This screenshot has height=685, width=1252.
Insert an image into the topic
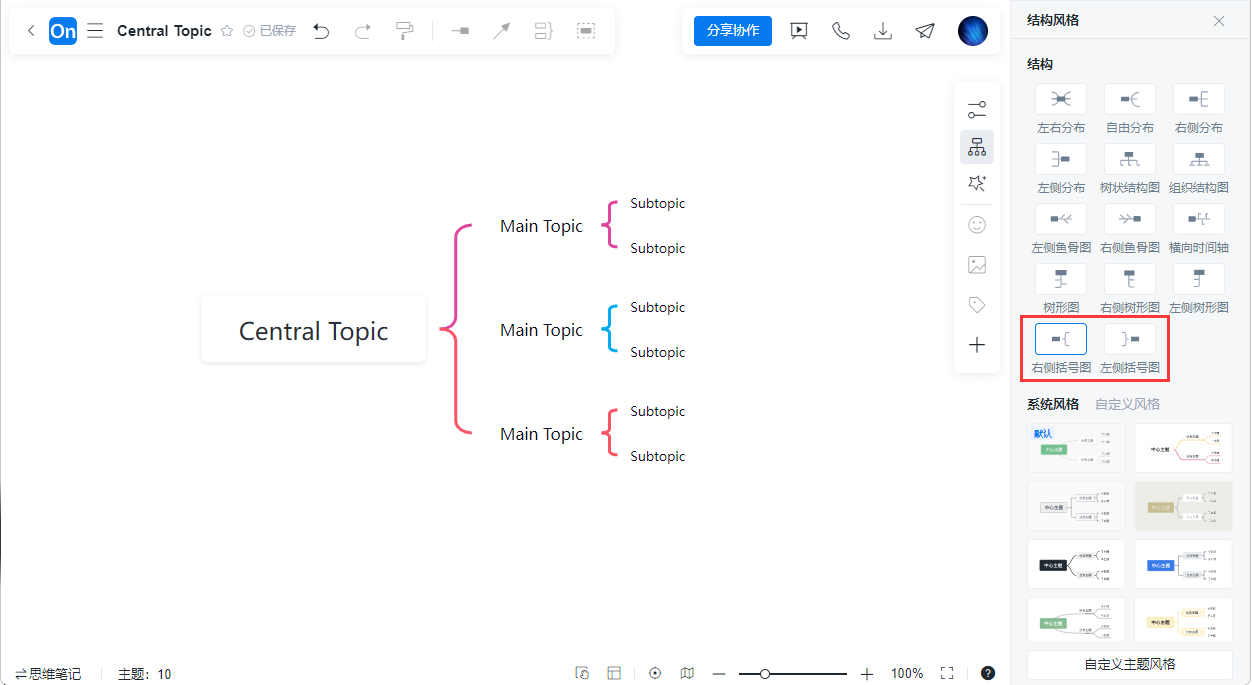point(977,265)
